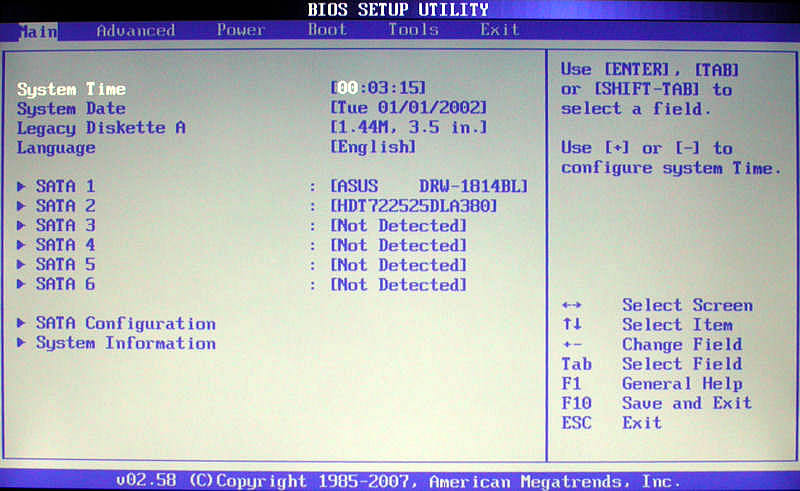Expand the SATA 2 arrow
The width and height of the screenshot is (800, 491).
point(21,206)
